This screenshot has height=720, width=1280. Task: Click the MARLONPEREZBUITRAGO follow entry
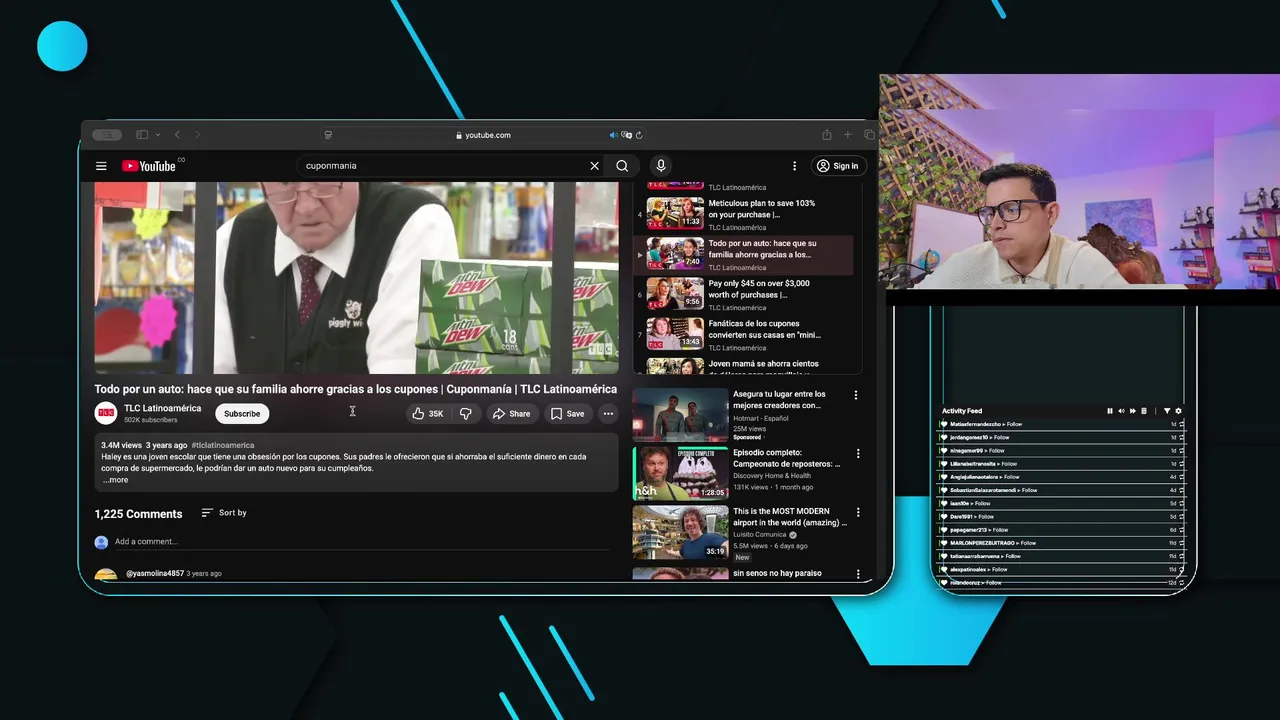[1062, 543]
